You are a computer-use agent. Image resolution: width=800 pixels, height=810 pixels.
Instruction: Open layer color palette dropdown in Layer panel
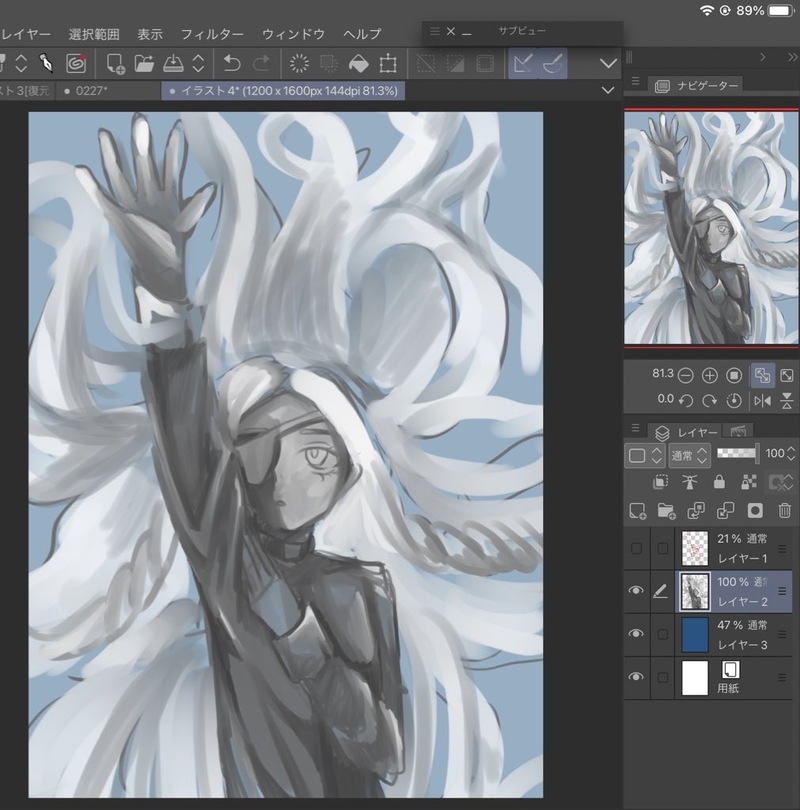click(x=645, y=456)
